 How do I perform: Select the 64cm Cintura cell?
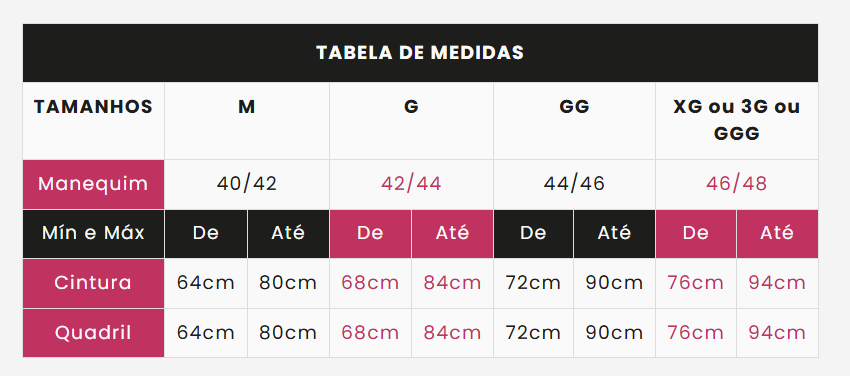206,283
